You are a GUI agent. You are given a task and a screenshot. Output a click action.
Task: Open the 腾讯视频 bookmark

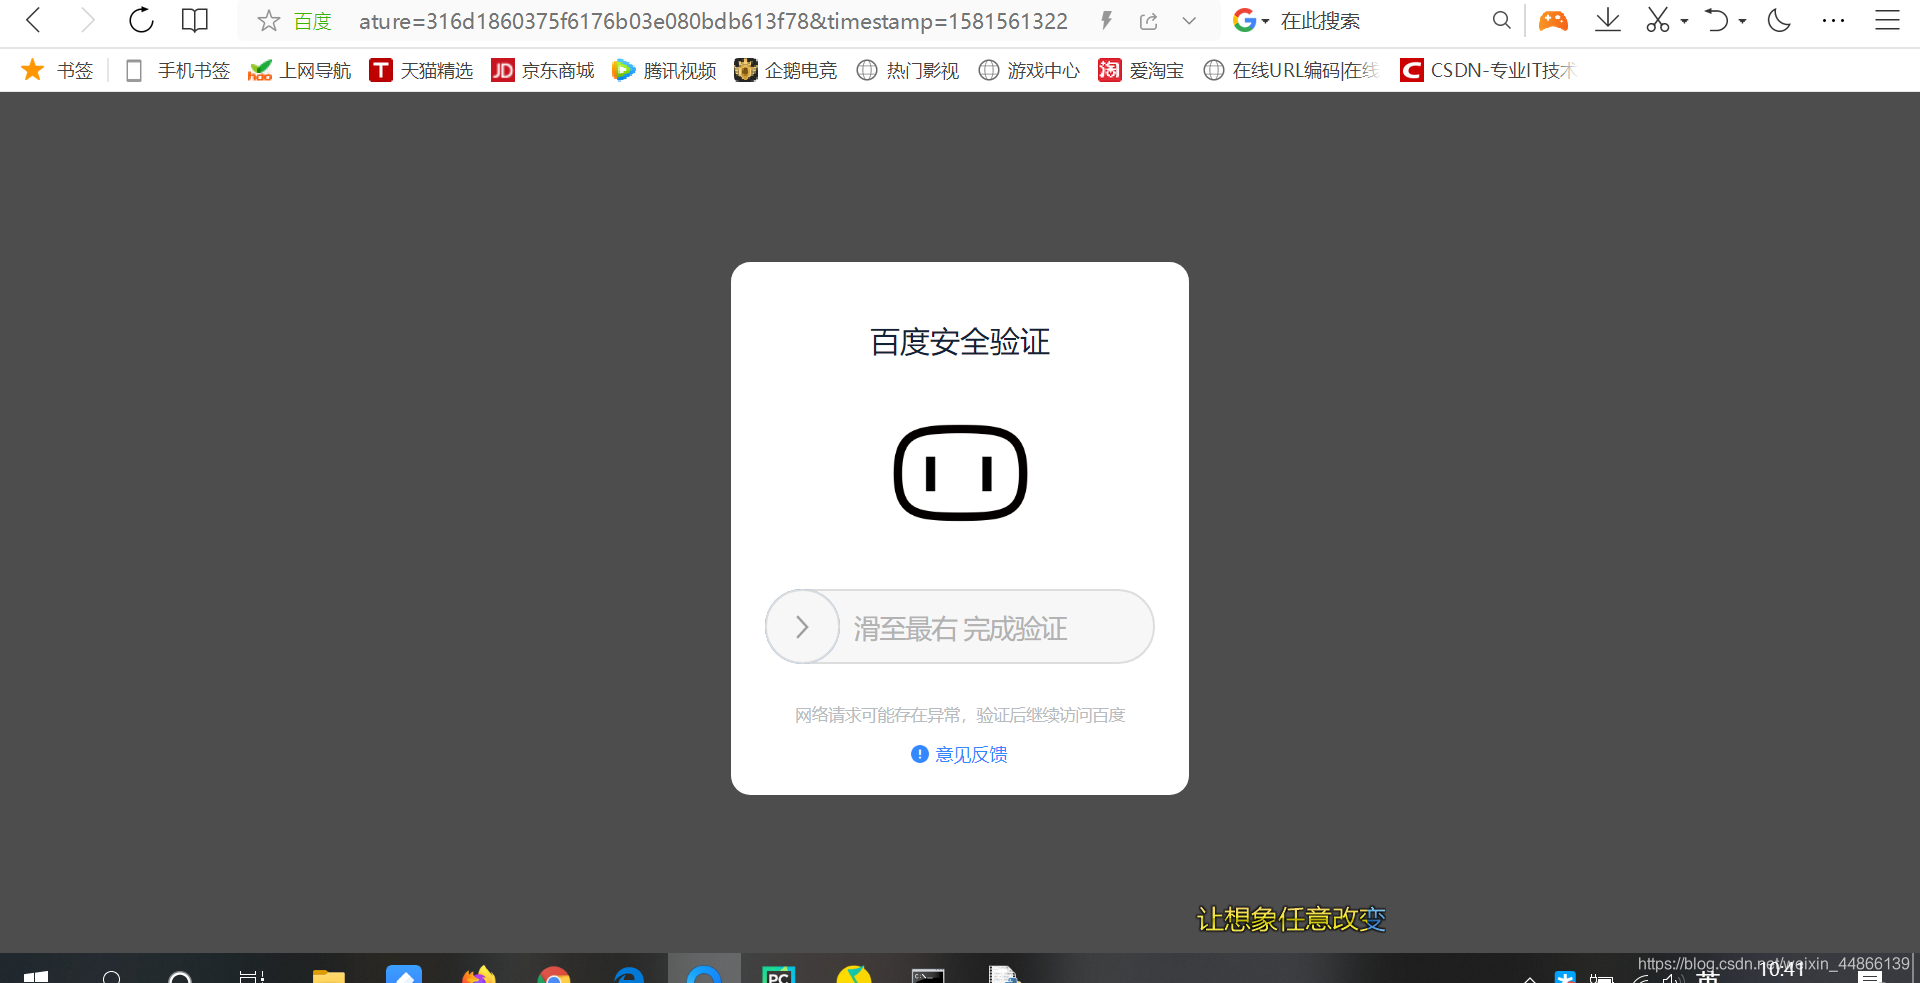tap(665, 70)
